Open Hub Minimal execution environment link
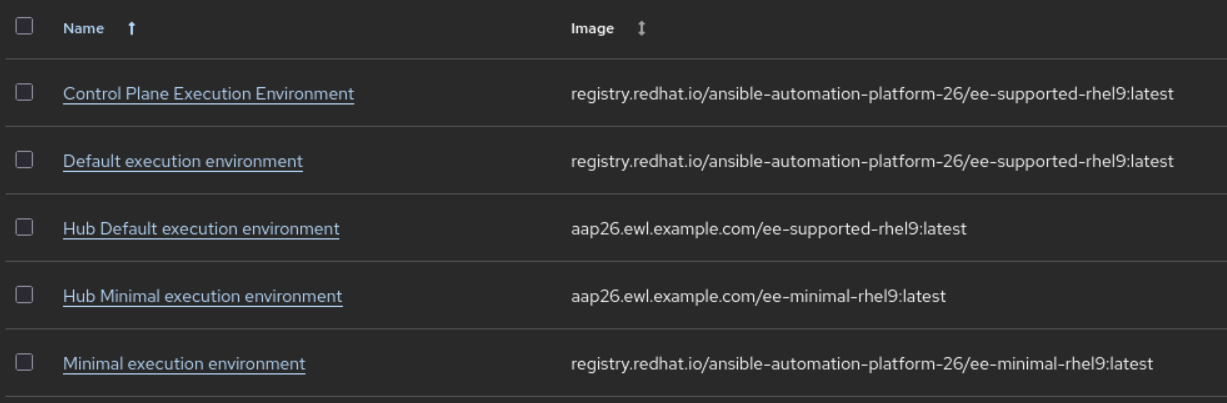The height and width of the screenshot is (403, 1227). 203,296
